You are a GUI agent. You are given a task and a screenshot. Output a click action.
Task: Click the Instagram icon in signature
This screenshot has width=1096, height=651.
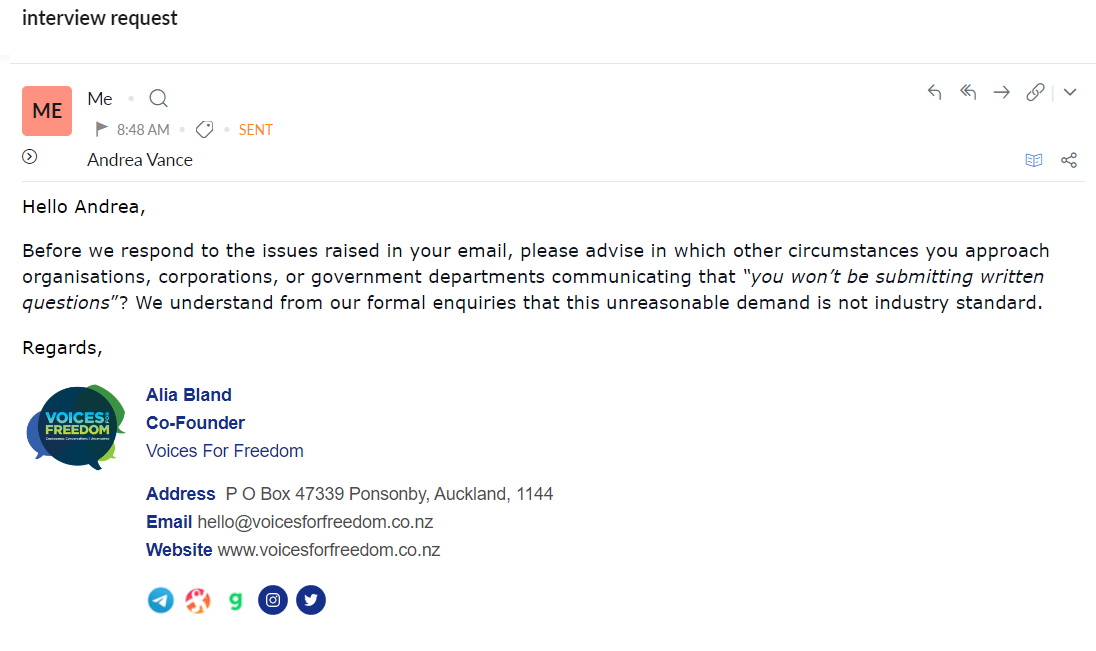click(x=273, y=600)
